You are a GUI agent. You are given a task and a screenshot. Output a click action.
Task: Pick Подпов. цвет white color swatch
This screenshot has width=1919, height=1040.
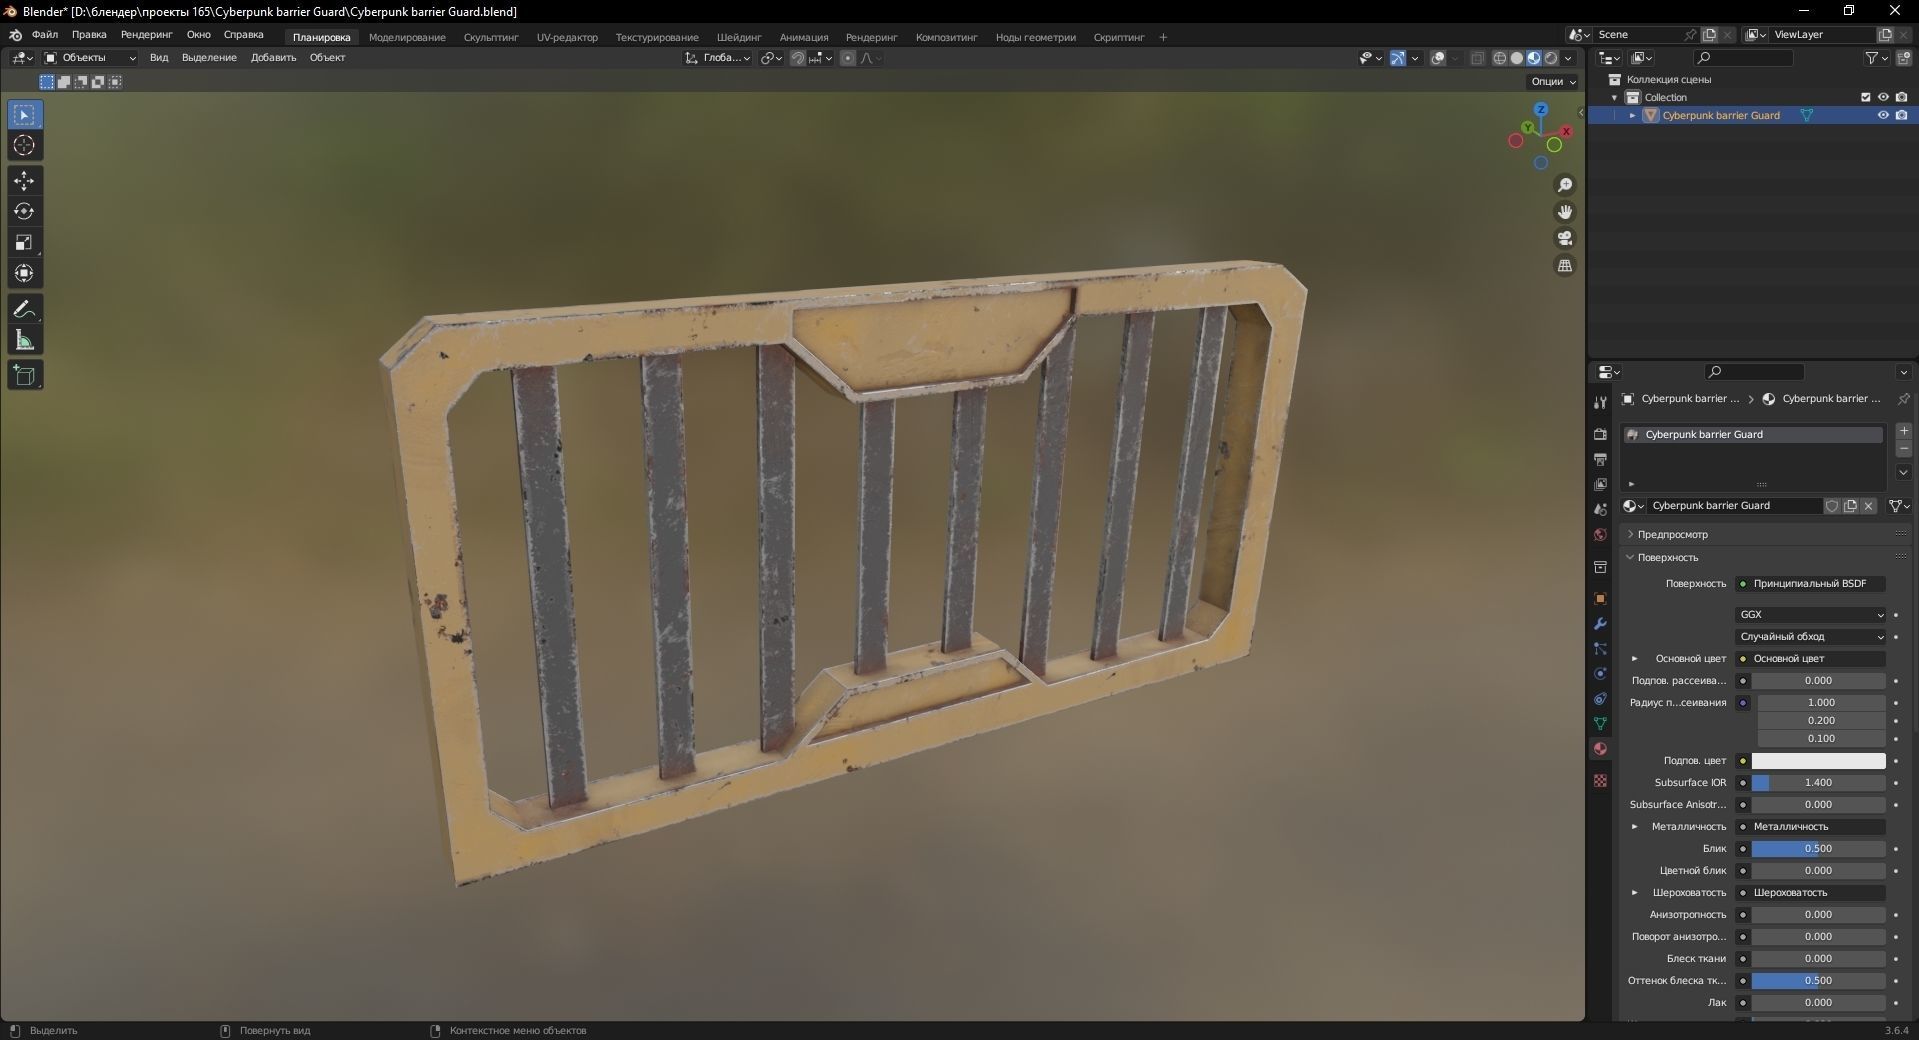pyautogui.click(x=1818, y=761)
